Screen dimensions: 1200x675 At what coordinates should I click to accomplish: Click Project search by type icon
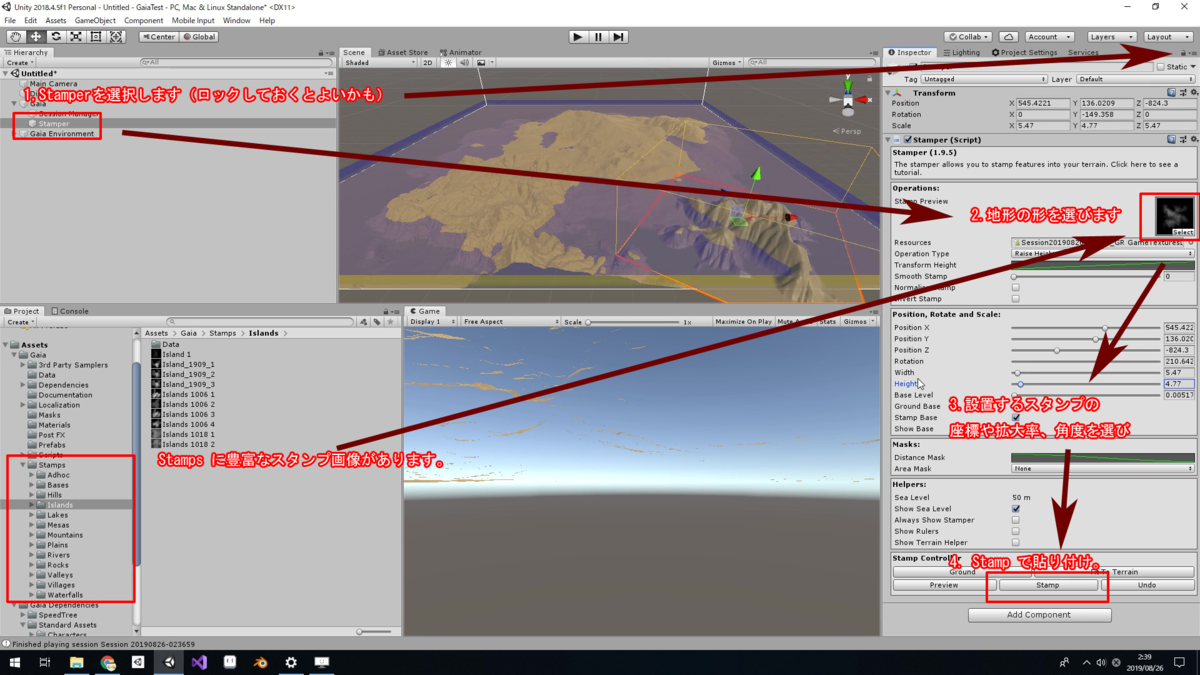pyautogui.click(x=364, y=322)
